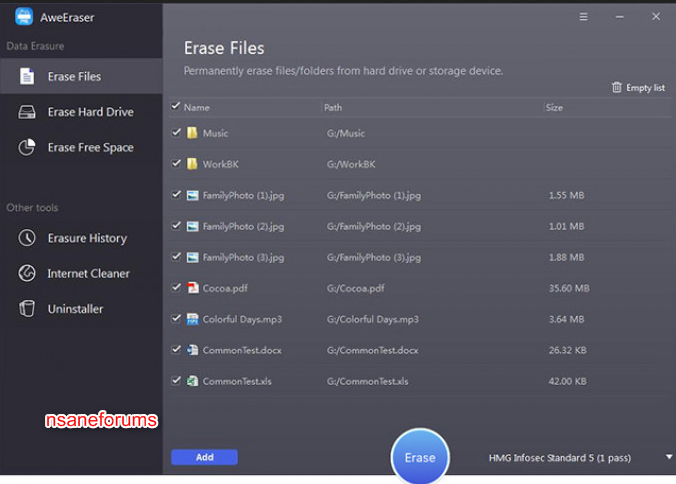
Task: Click size value 1.01 MB
Action: [x=566, y=226]
